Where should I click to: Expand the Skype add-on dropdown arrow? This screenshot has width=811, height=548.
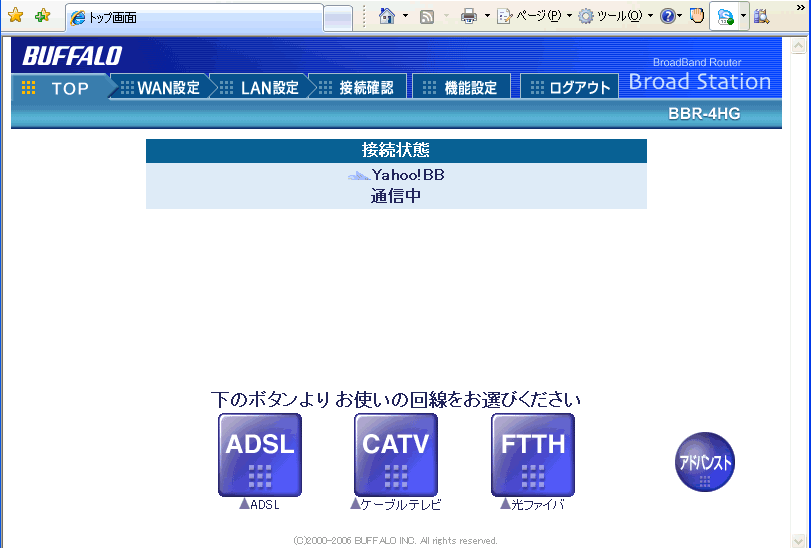(743, 17)
